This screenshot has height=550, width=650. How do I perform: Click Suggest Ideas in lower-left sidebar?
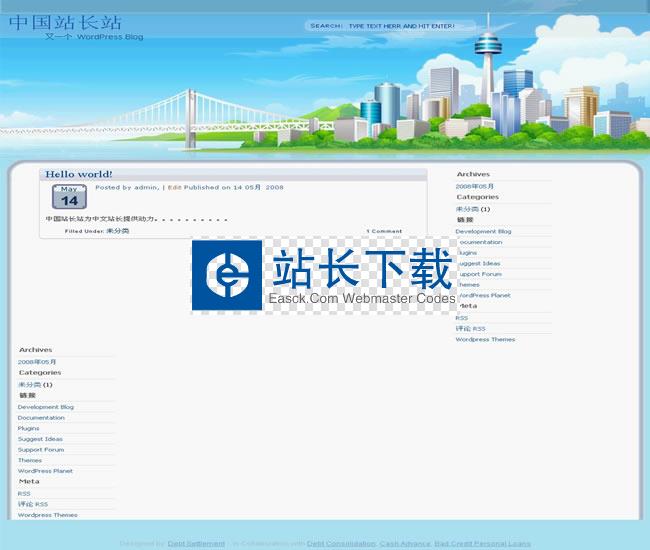40,439
